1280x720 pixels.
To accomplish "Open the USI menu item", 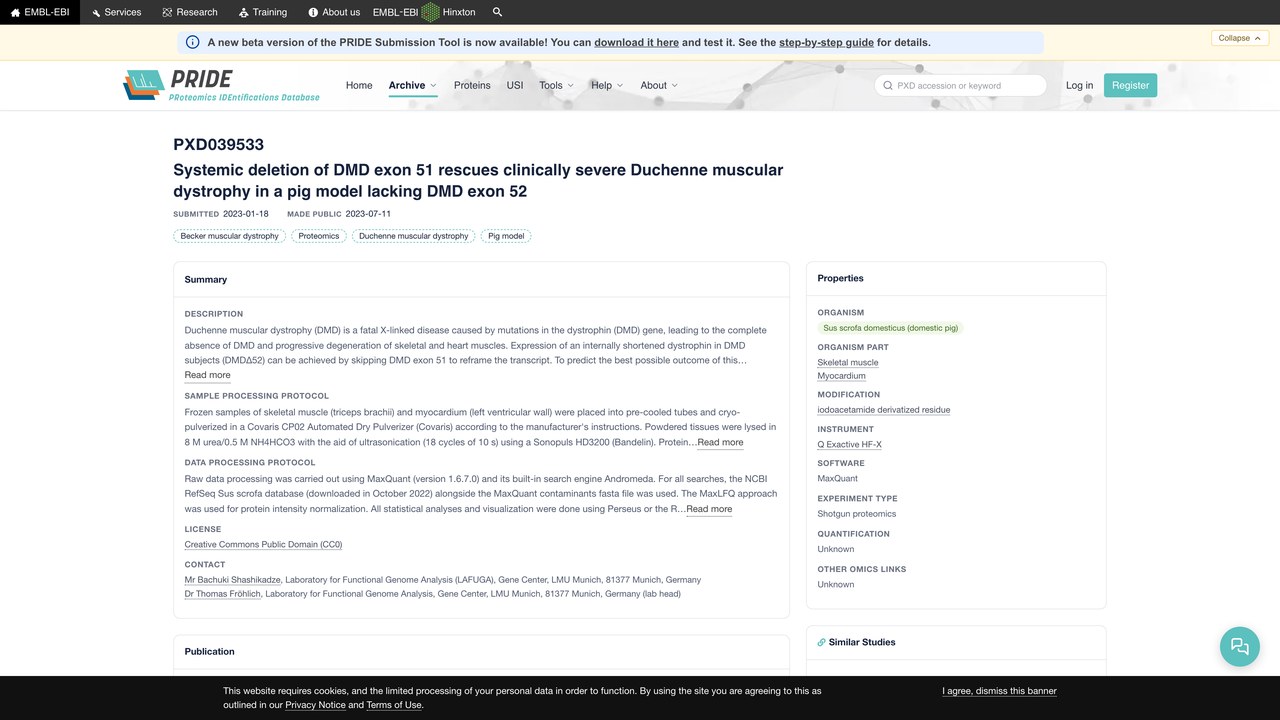I will 515,85.
